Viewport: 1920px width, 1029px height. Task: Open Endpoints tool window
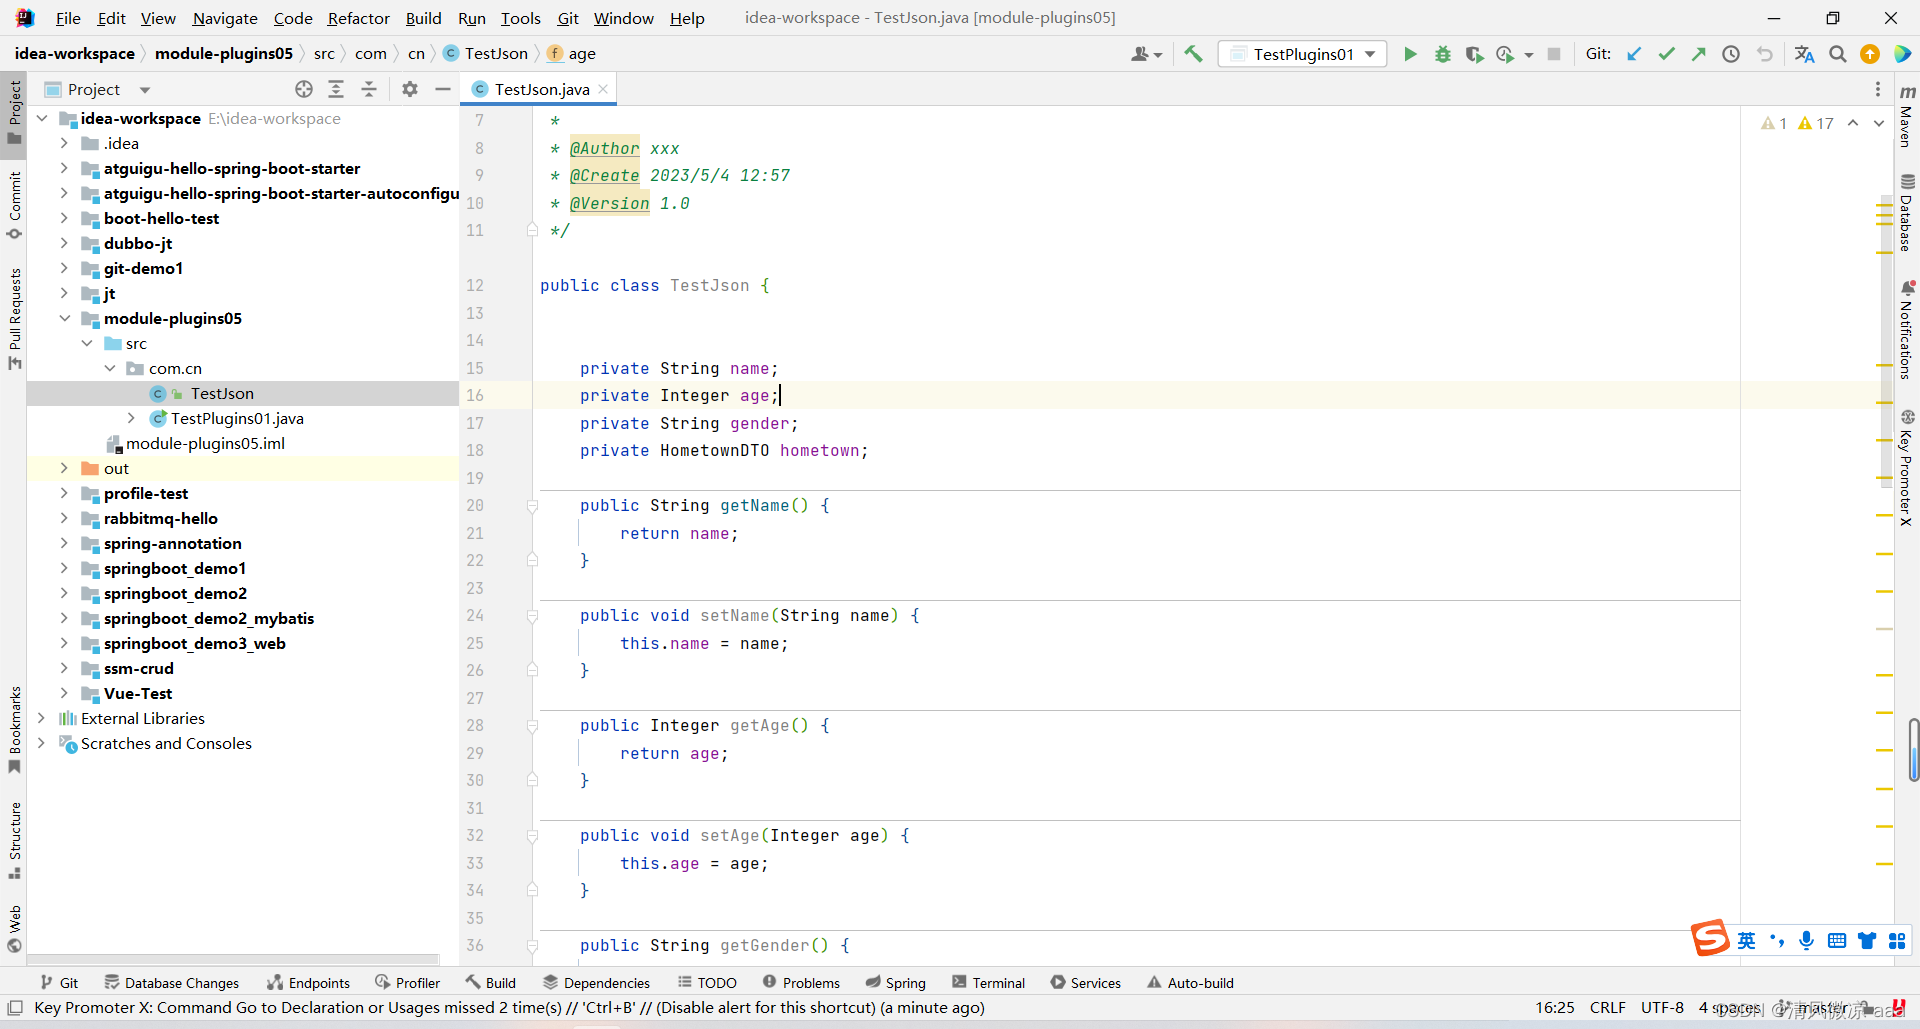click(x=308, y=983)
